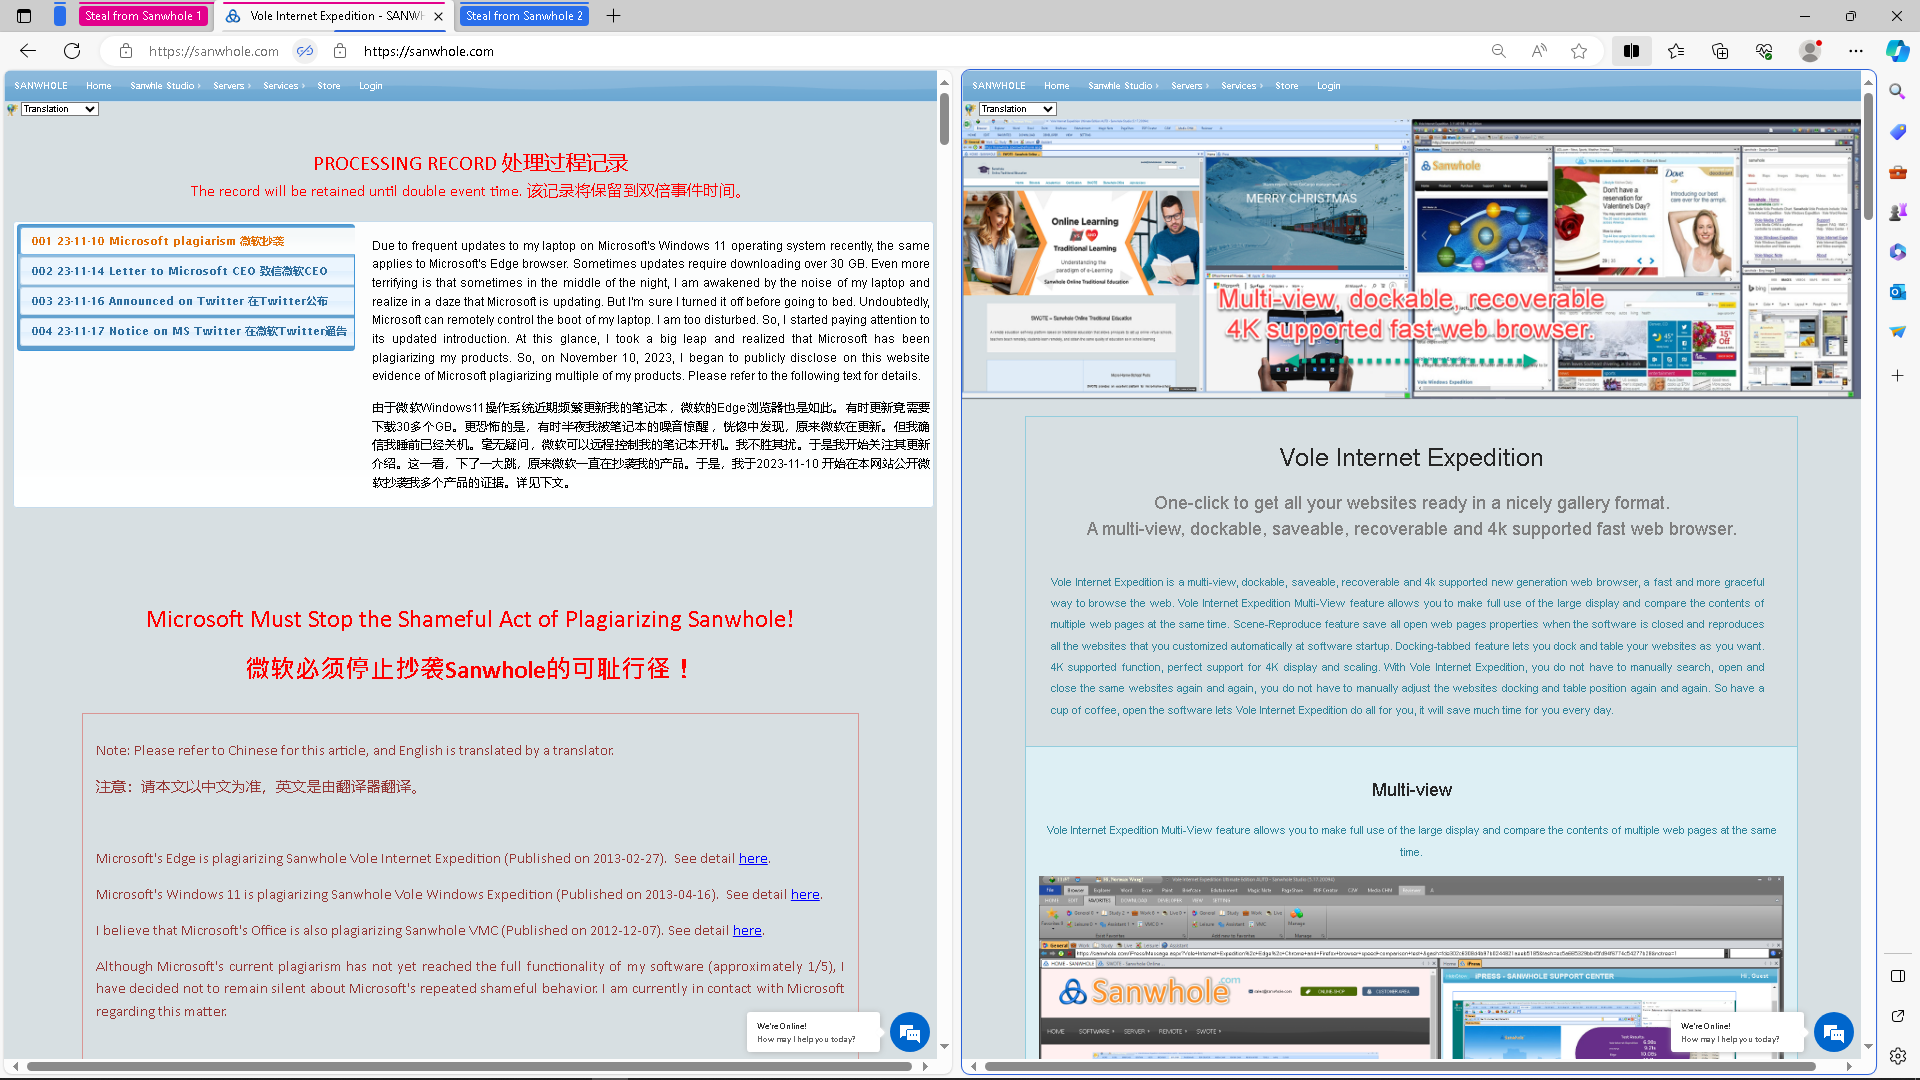Click the right pane address field sanwhole.com
Image resolution: width=1920 pixels, height=1080 pixels.
pos(428,51)
